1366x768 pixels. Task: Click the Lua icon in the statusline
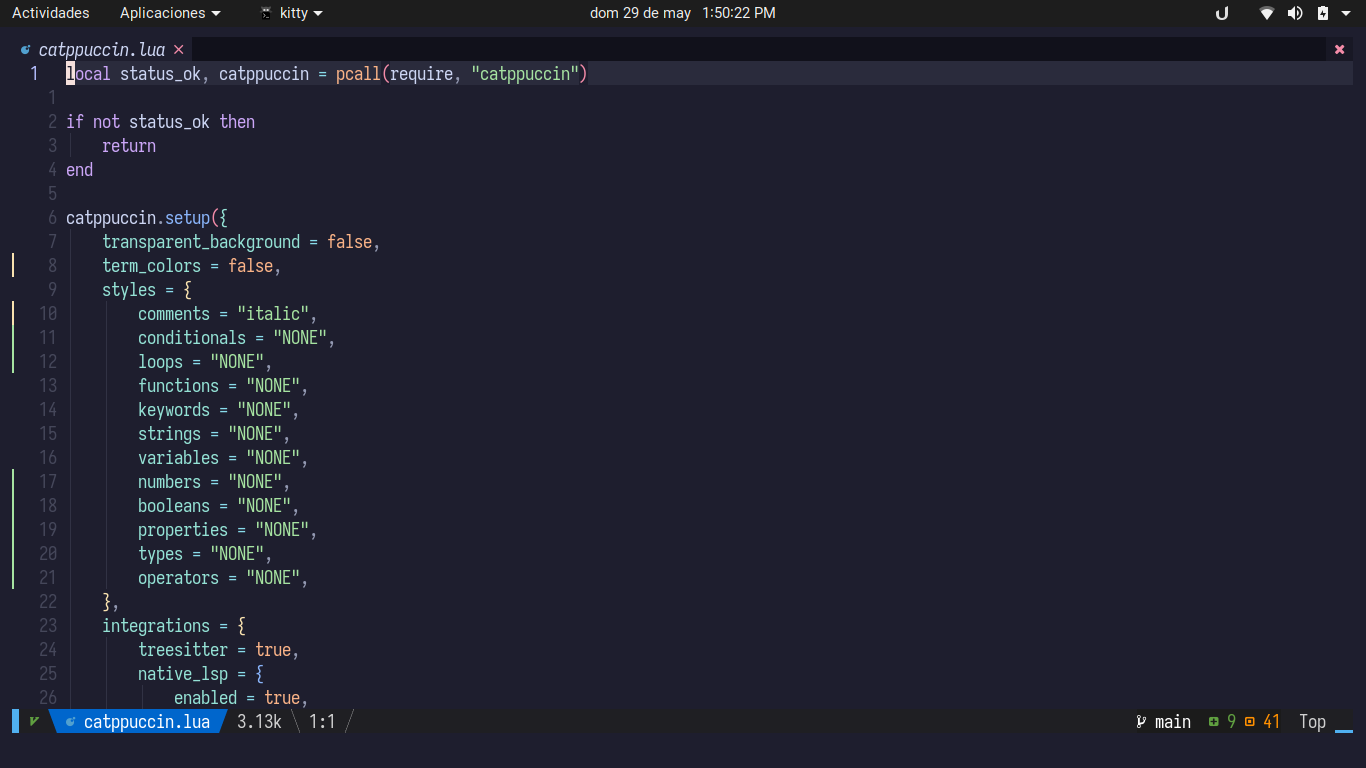70,721
